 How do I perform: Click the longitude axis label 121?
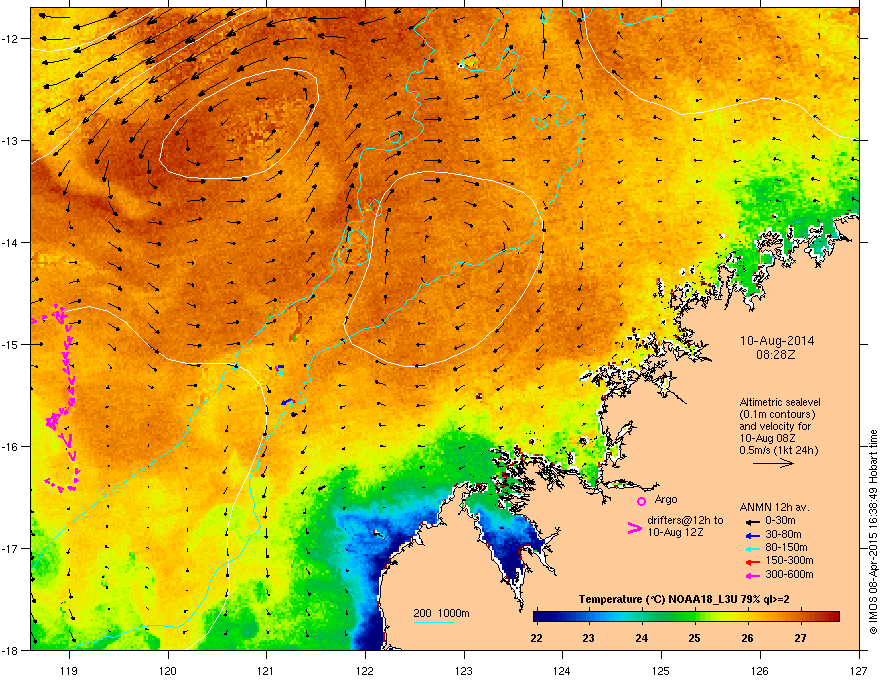[x=266, y=671]
